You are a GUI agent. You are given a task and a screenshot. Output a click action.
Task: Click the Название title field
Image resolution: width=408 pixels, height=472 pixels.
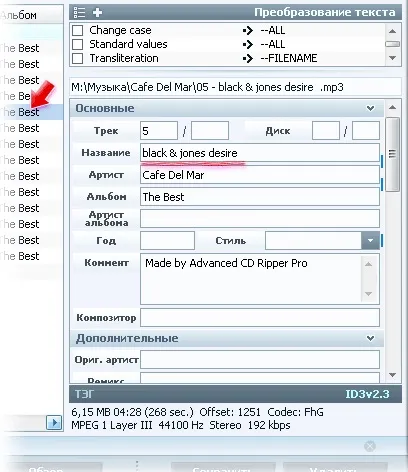click(x=260, y=153)
